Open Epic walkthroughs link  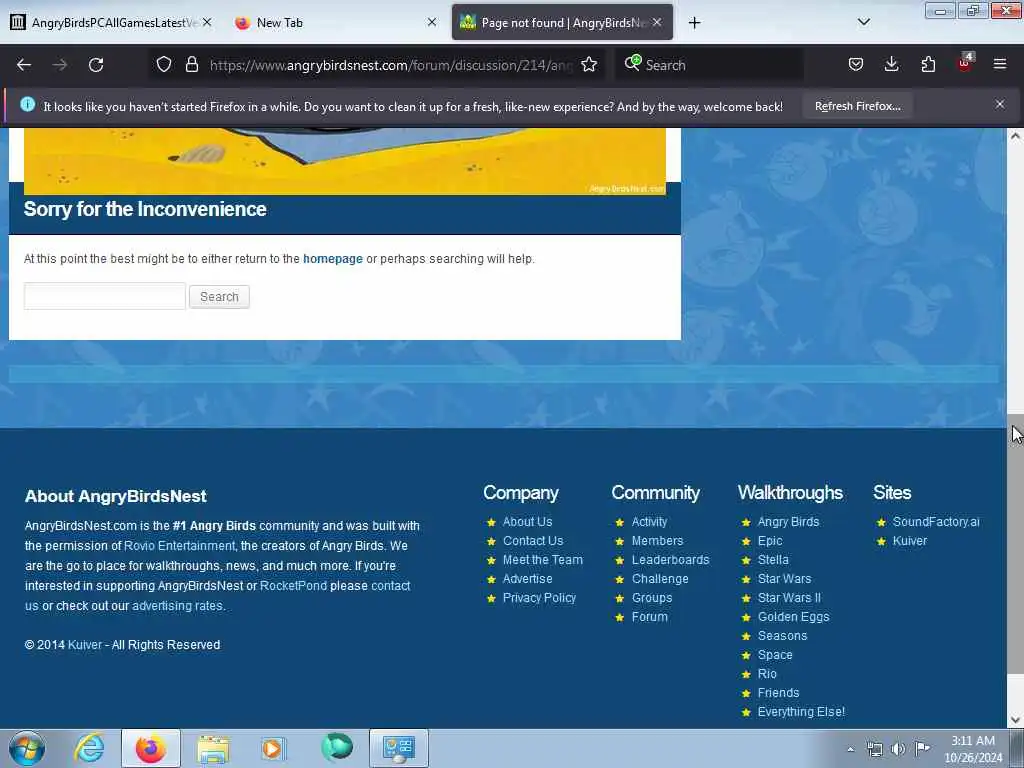[x=770, y=541]
